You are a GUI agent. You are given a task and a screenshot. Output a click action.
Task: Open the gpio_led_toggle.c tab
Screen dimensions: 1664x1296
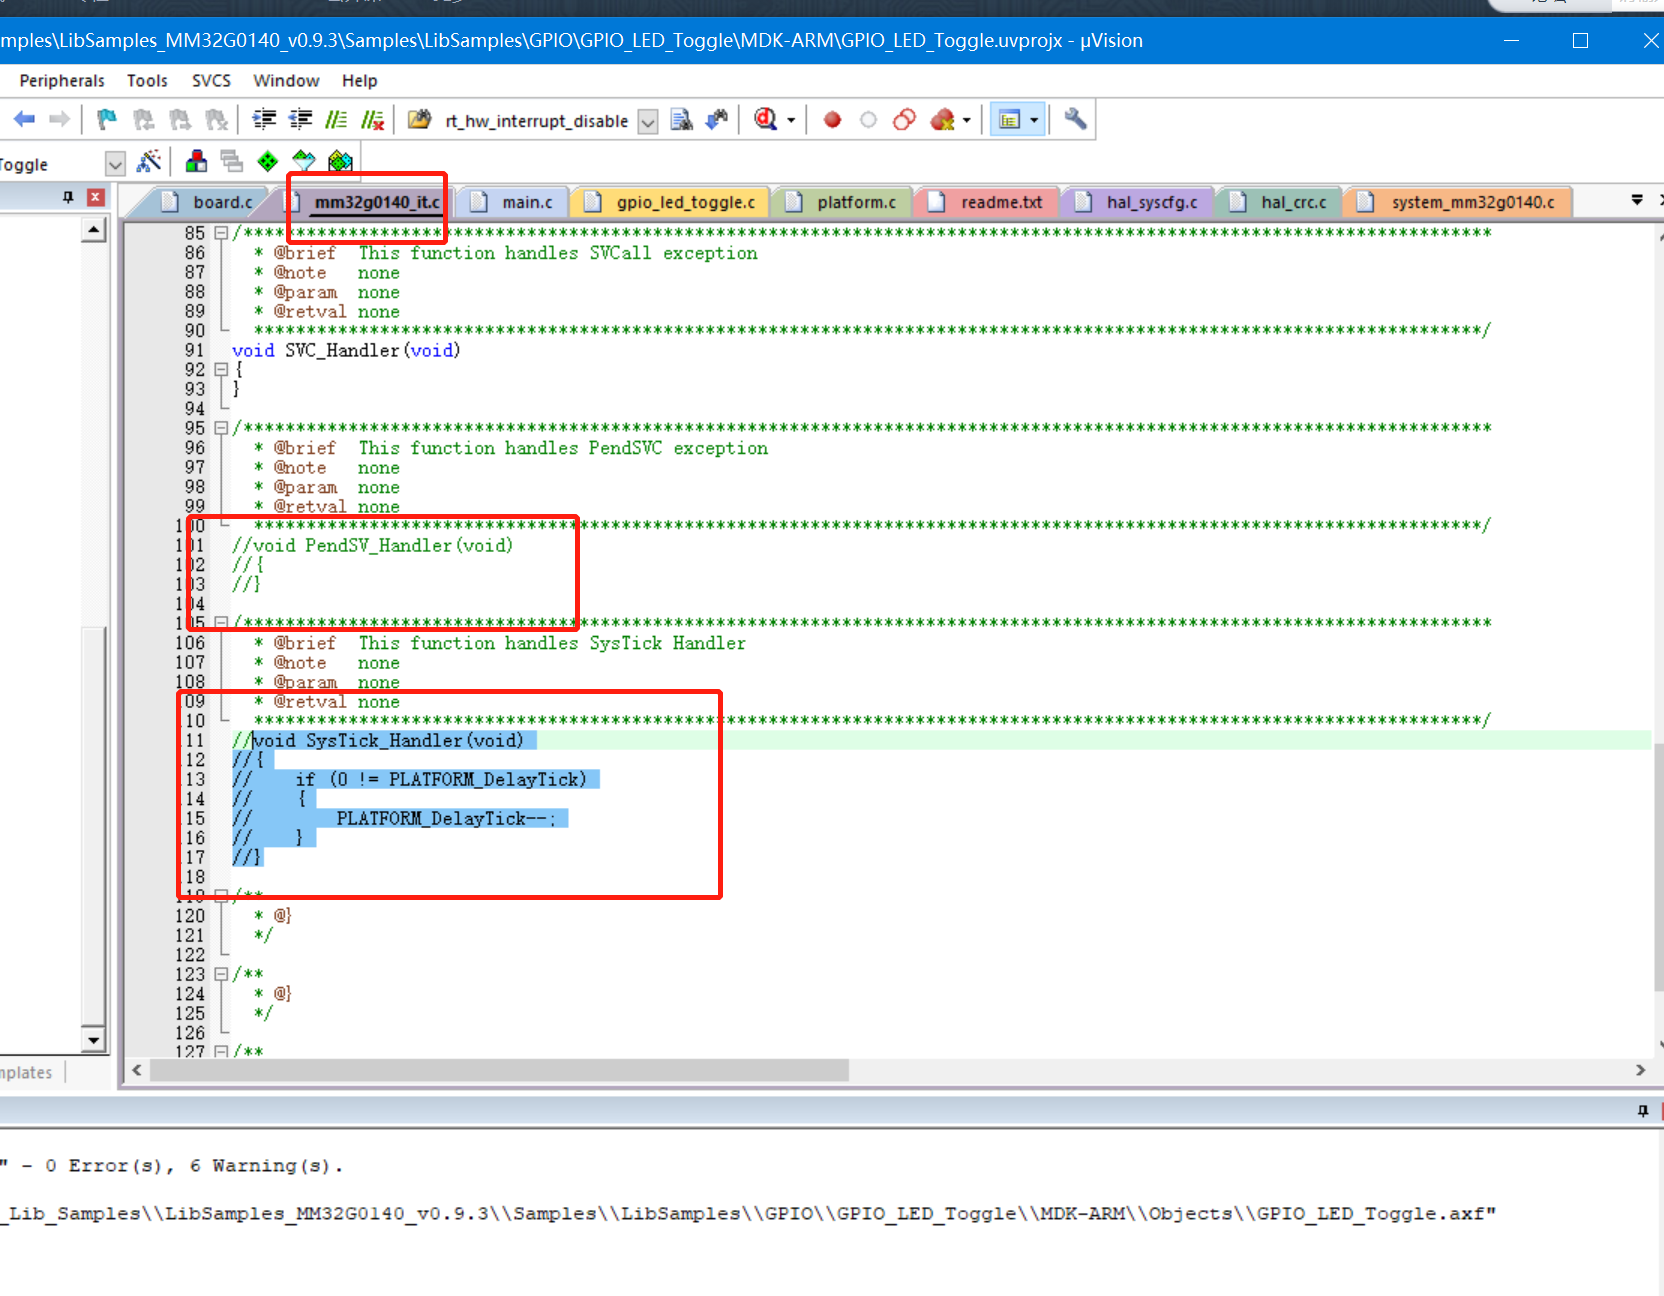(x=685, y=202)
